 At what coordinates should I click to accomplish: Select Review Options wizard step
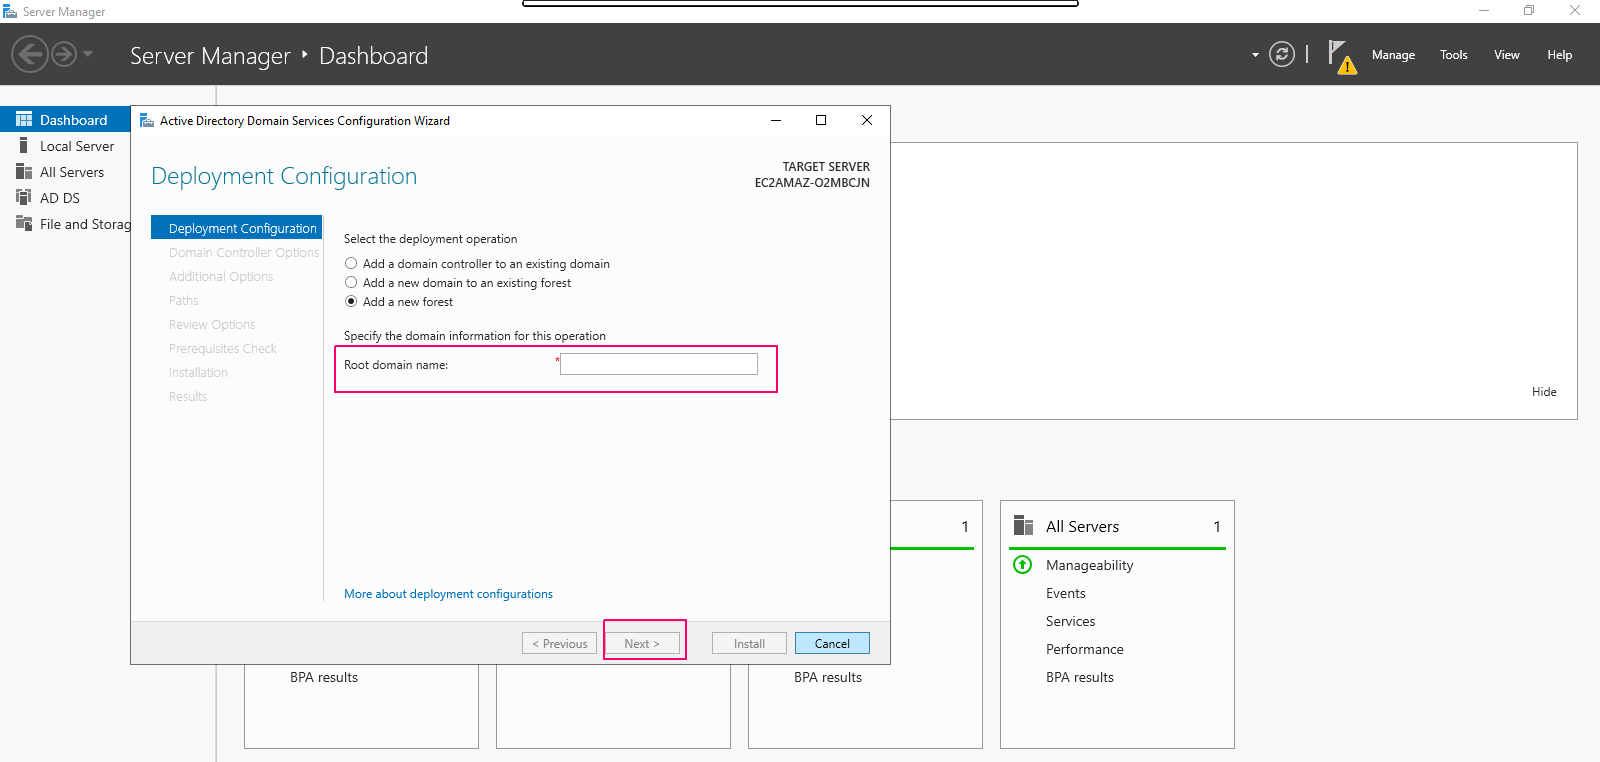212,325
